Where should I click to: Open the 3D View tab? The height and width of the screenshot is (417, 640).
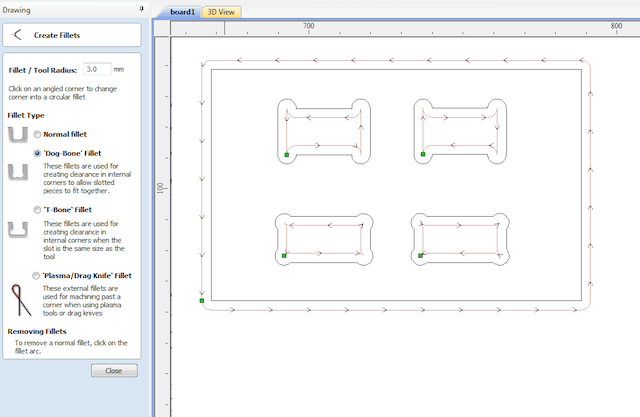coord(221,12)
